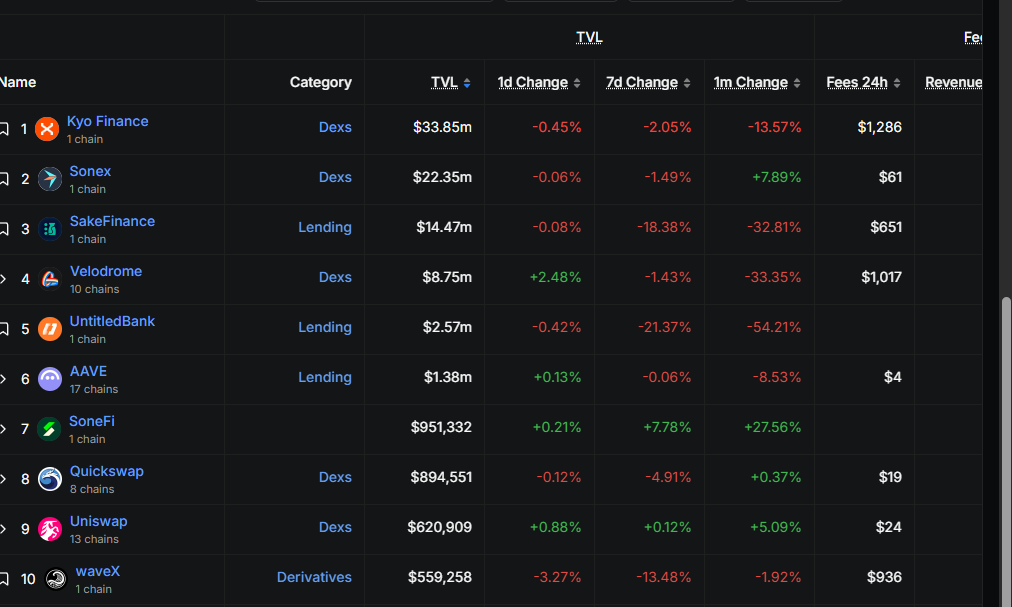Click the +27.56% 1m change value
The width and height of the screenshot is (1012, 607).
(773, 427)
